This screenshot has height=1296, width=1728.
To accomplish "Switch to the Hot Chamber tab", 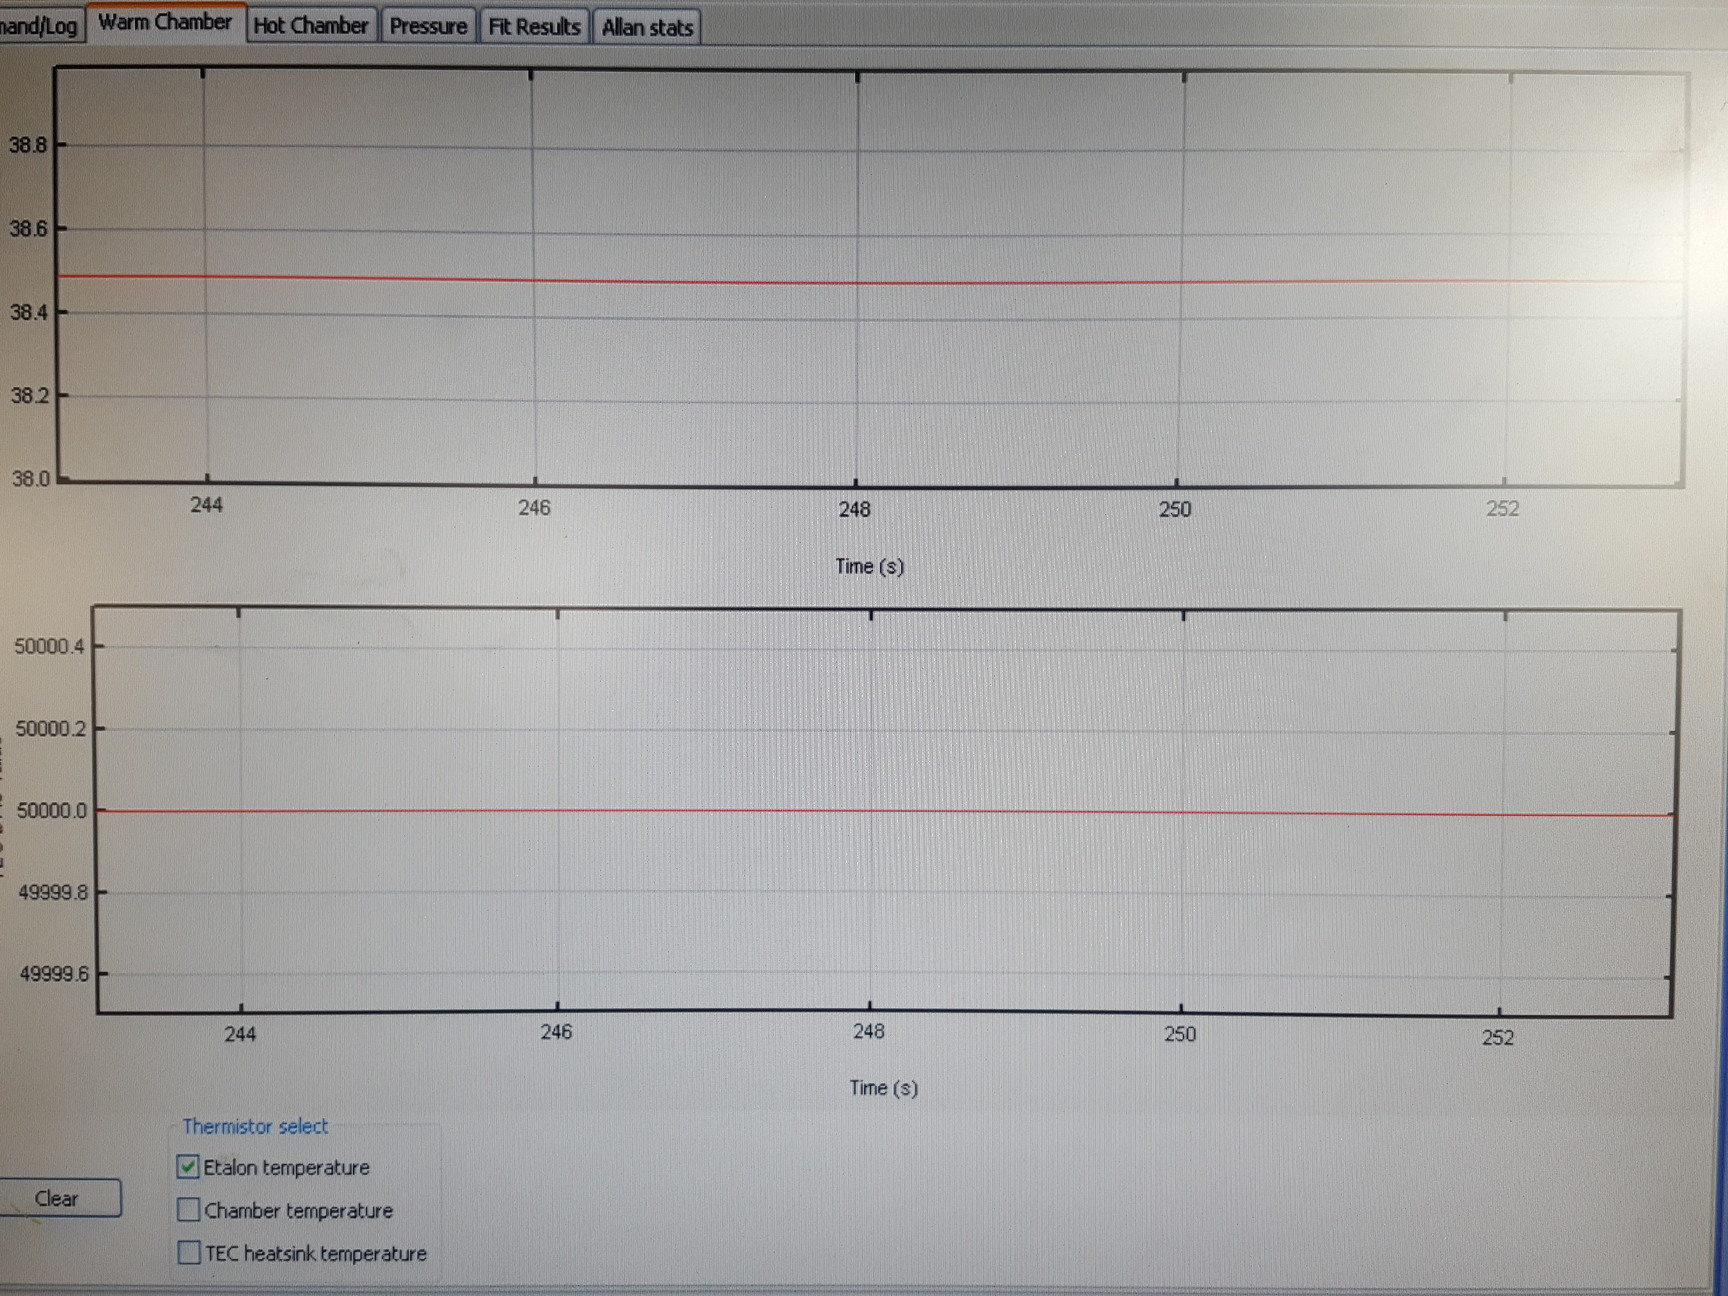I will click(311, 26).
